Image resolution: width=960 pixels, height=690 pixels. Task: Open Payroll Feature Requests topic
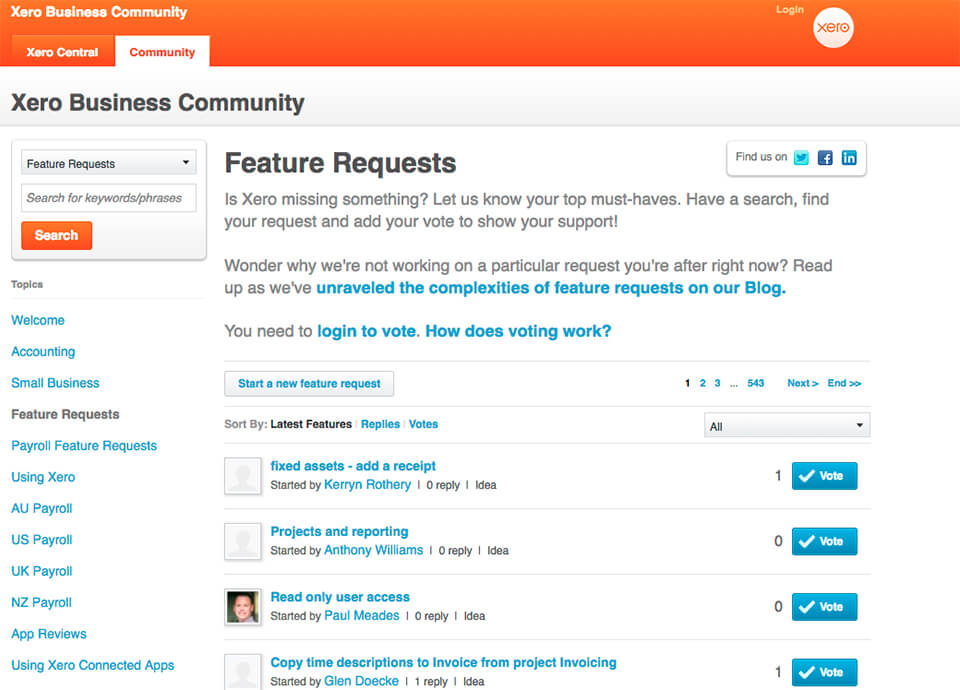pyautogui.click(x=84, y=446)
